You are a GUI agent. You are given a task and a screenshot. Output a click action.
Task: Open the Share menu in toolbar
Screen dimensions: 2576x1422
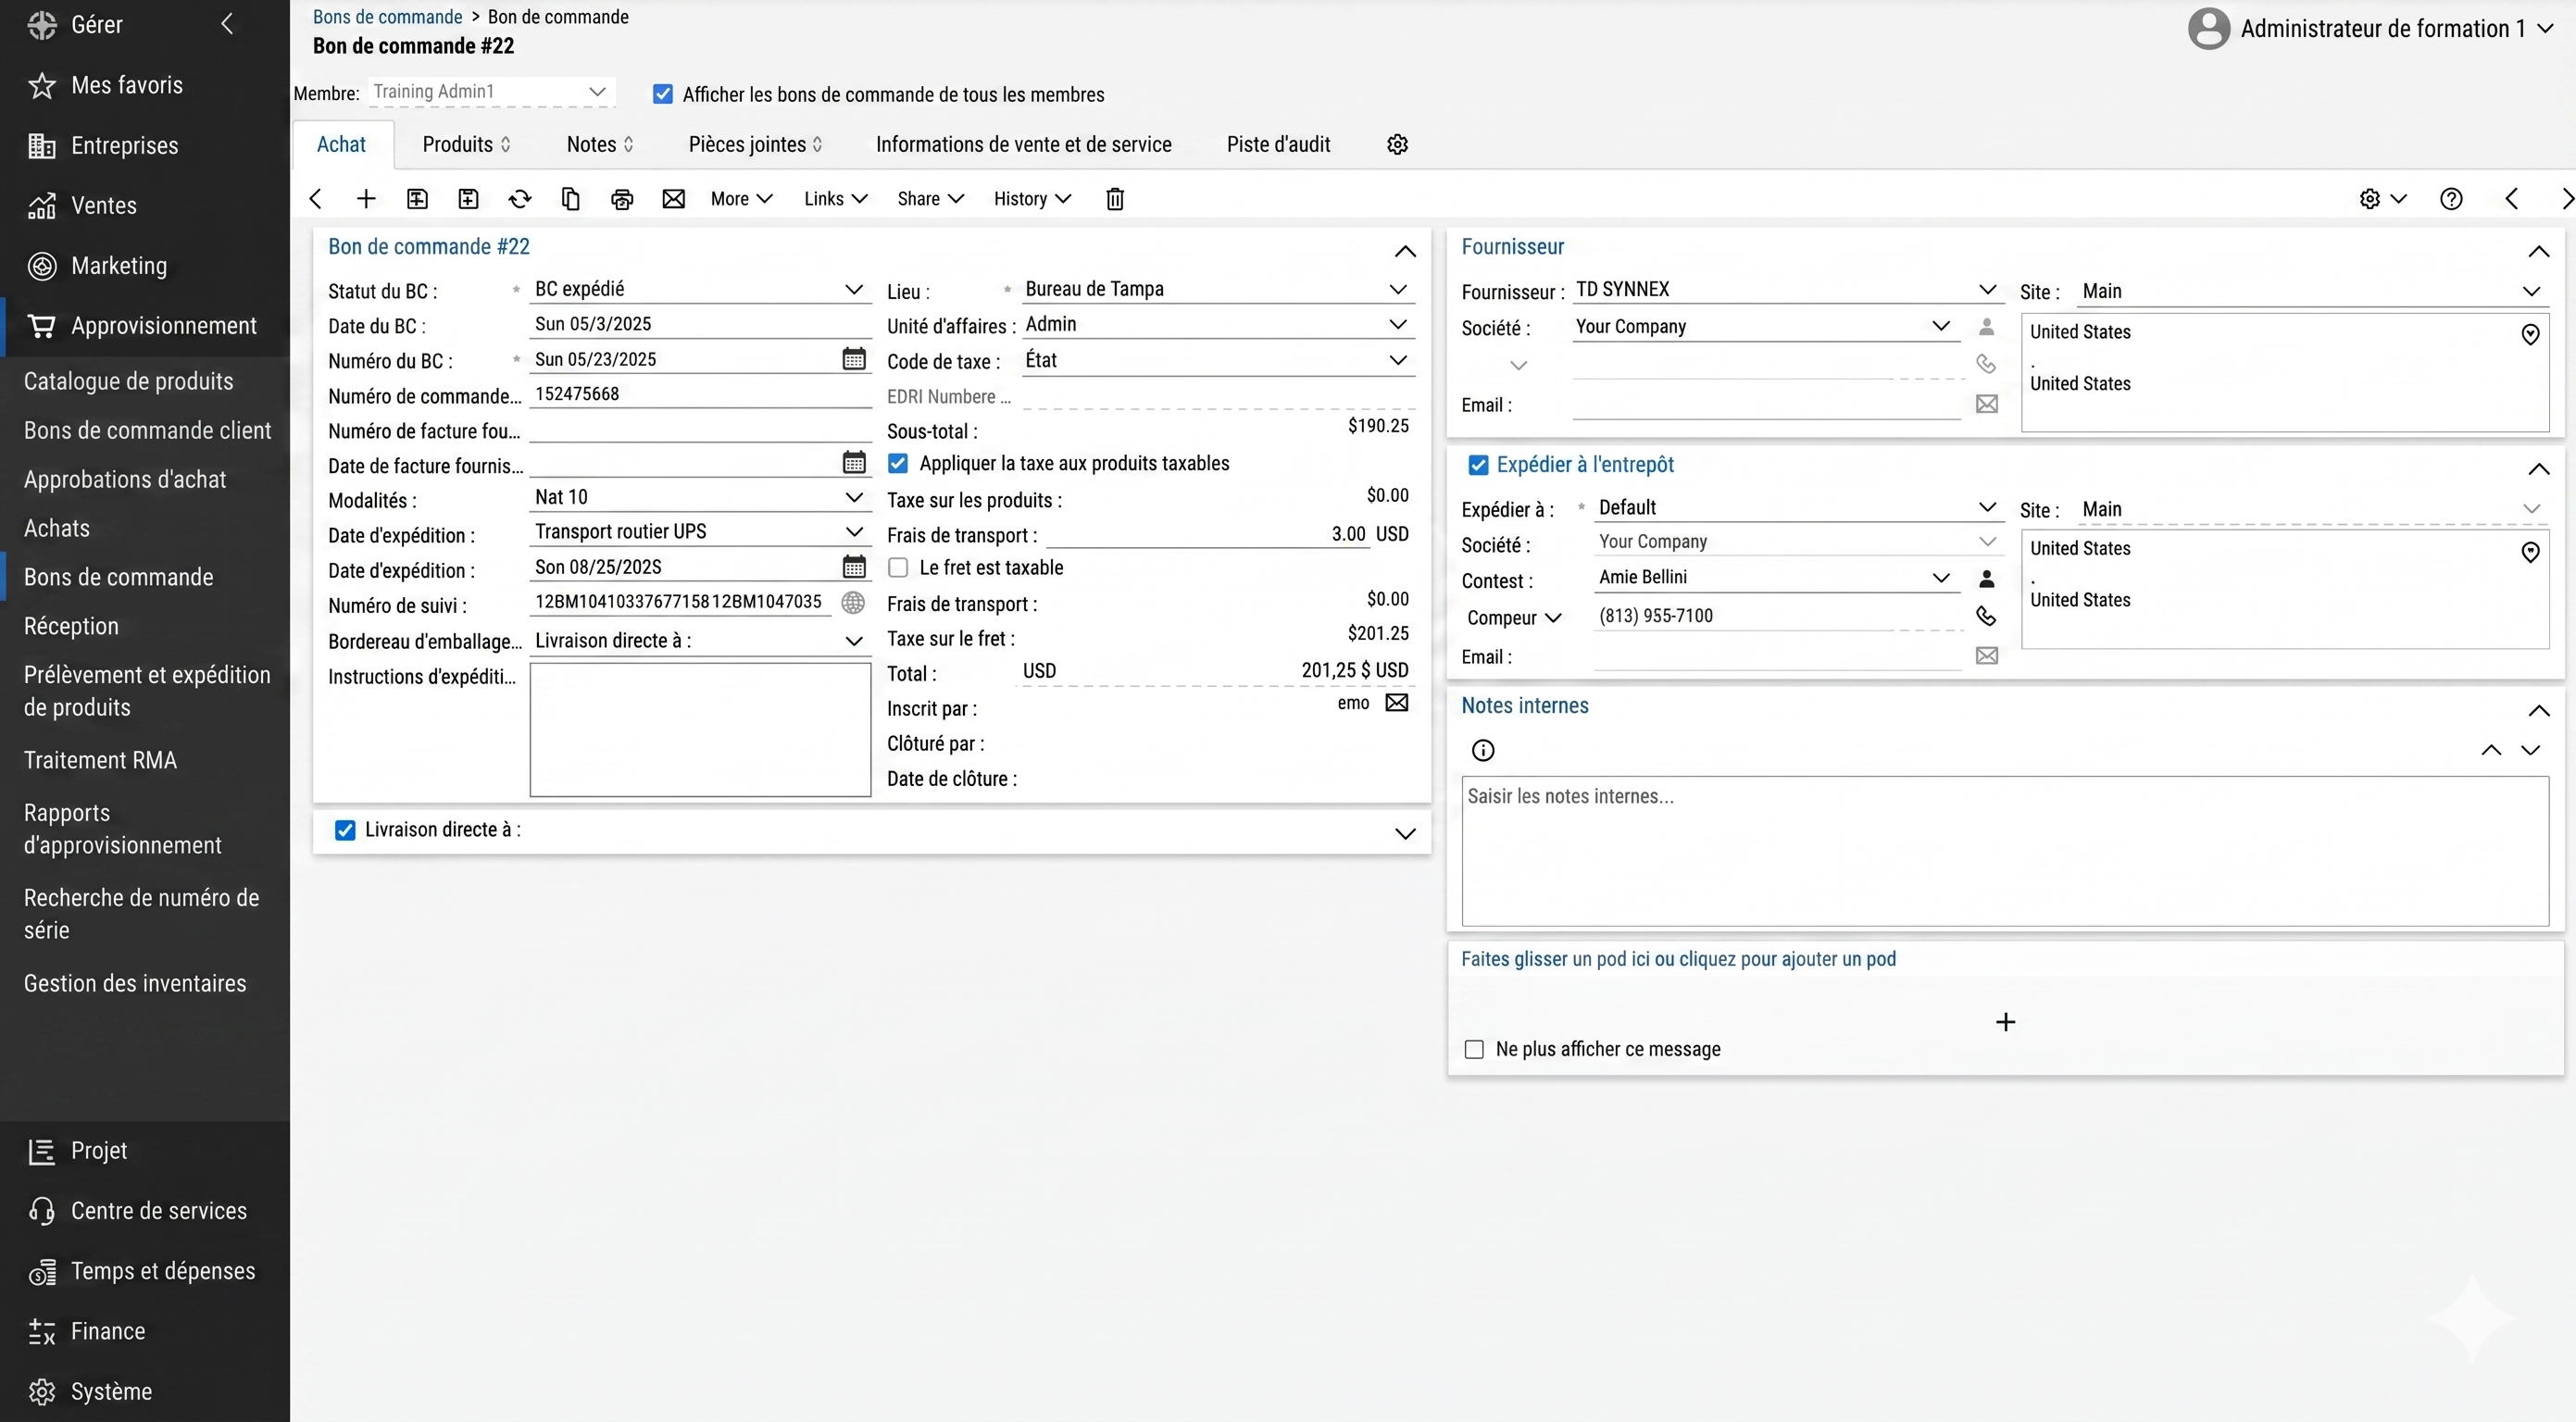click(930, 199)
